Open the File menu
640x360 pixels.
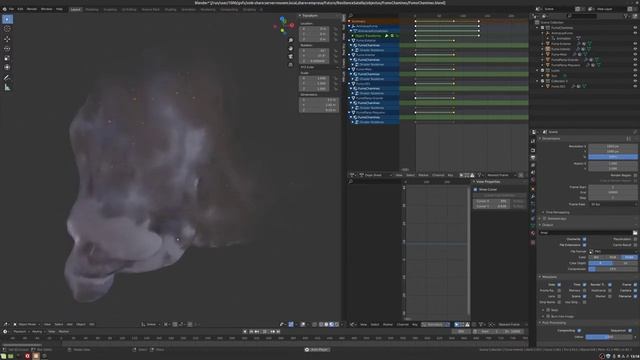tap(11, 9)
